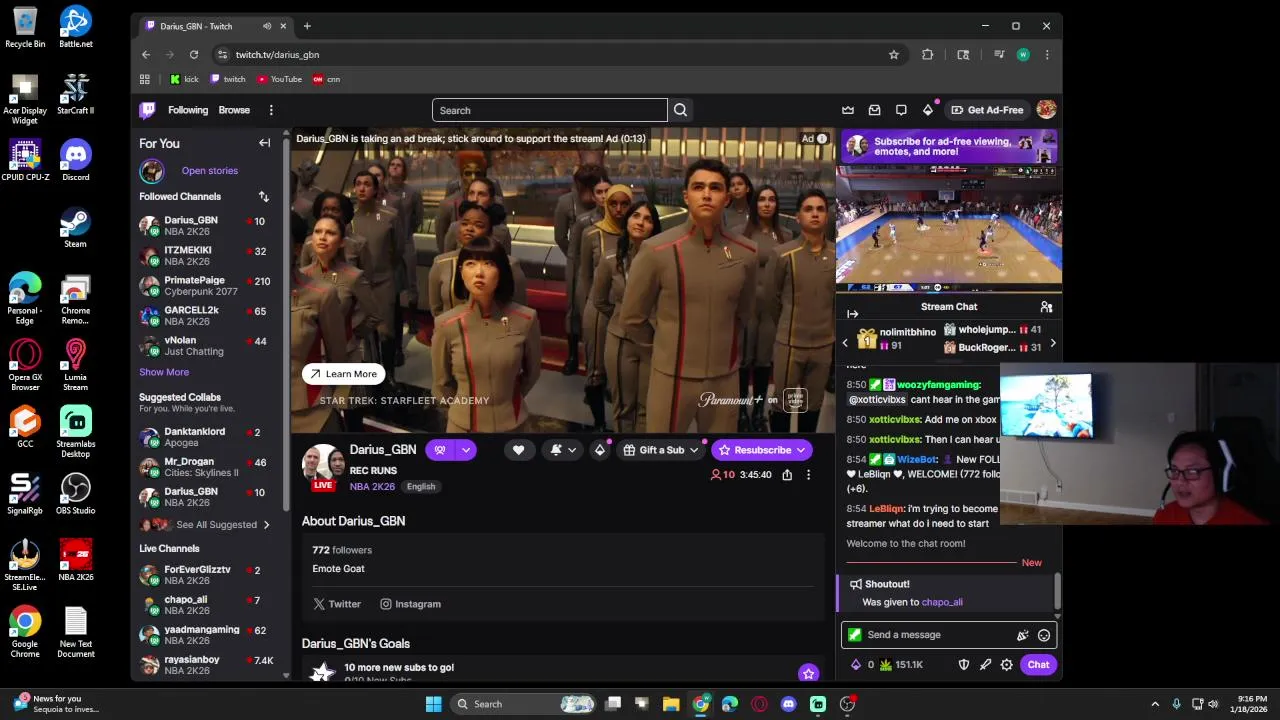Collapse the stream chat panel
The height and width of the screenshot is (720, 1280).
pyautogui.click(x=852, y=314)
